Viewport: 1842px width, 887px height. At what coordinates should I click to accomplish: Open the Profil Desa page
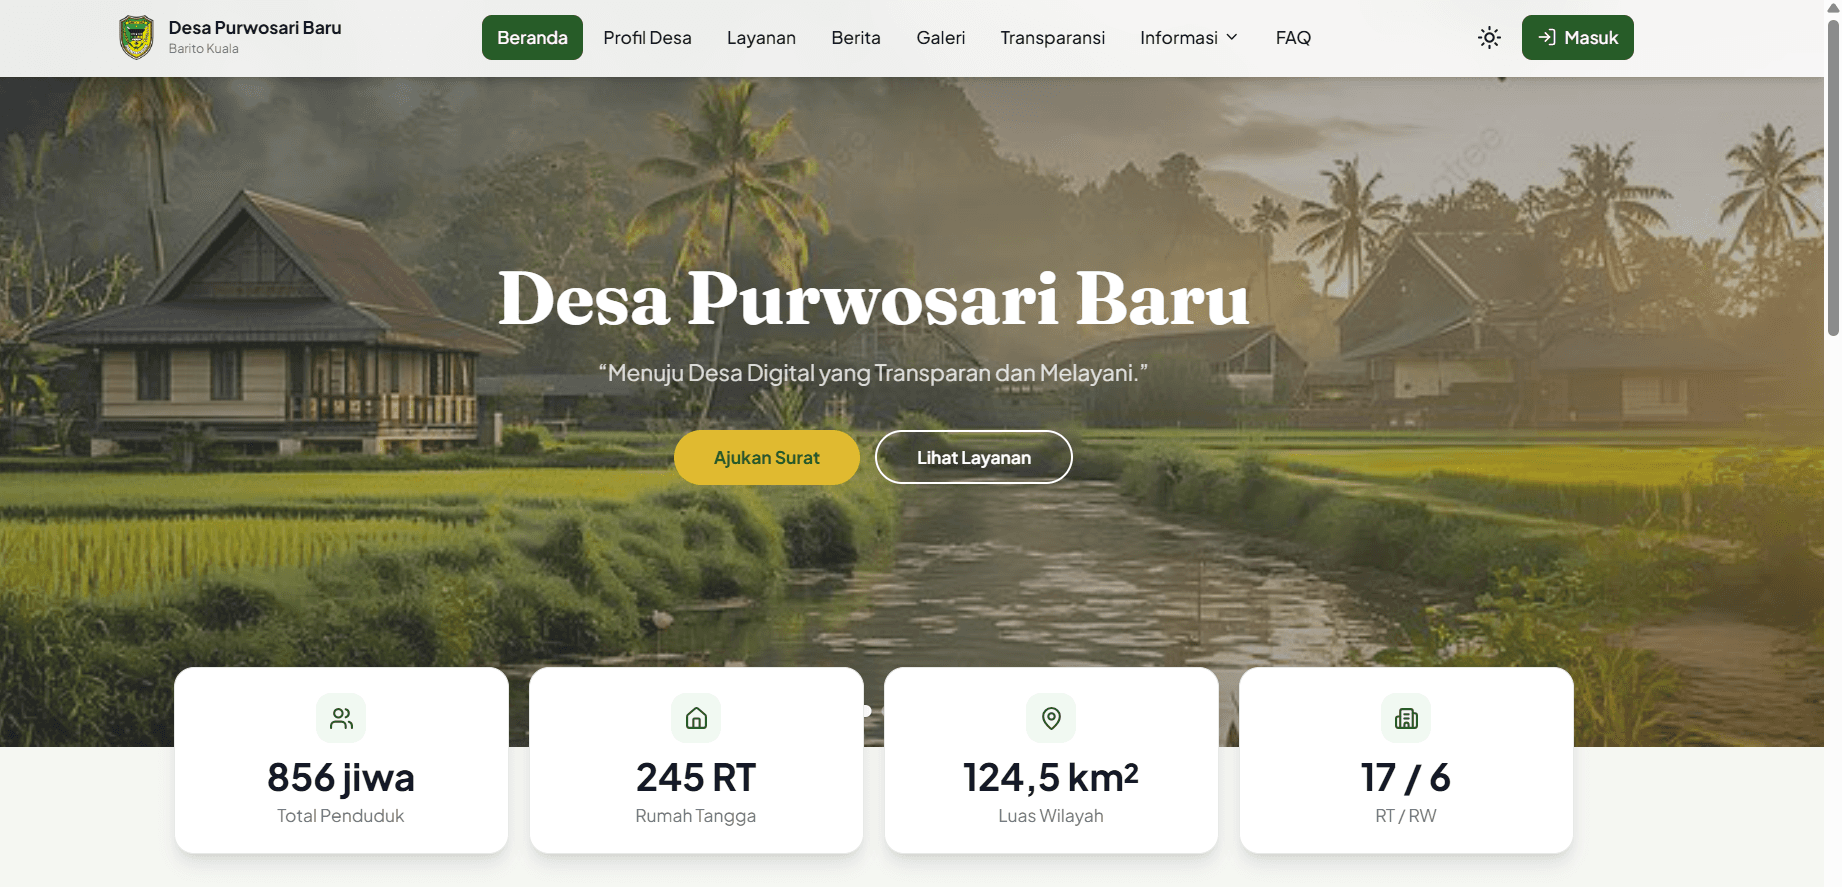coord(647,38)
